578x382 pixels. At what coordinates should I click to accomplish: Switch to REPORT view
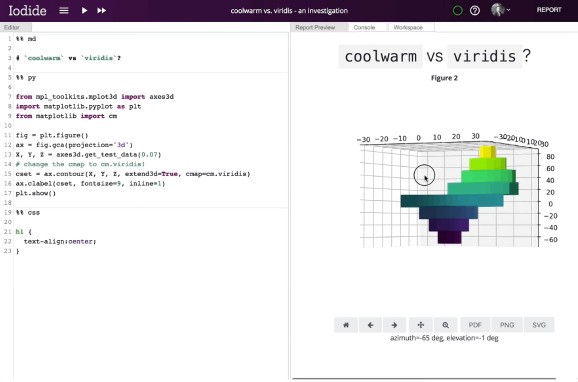point(549,10)
